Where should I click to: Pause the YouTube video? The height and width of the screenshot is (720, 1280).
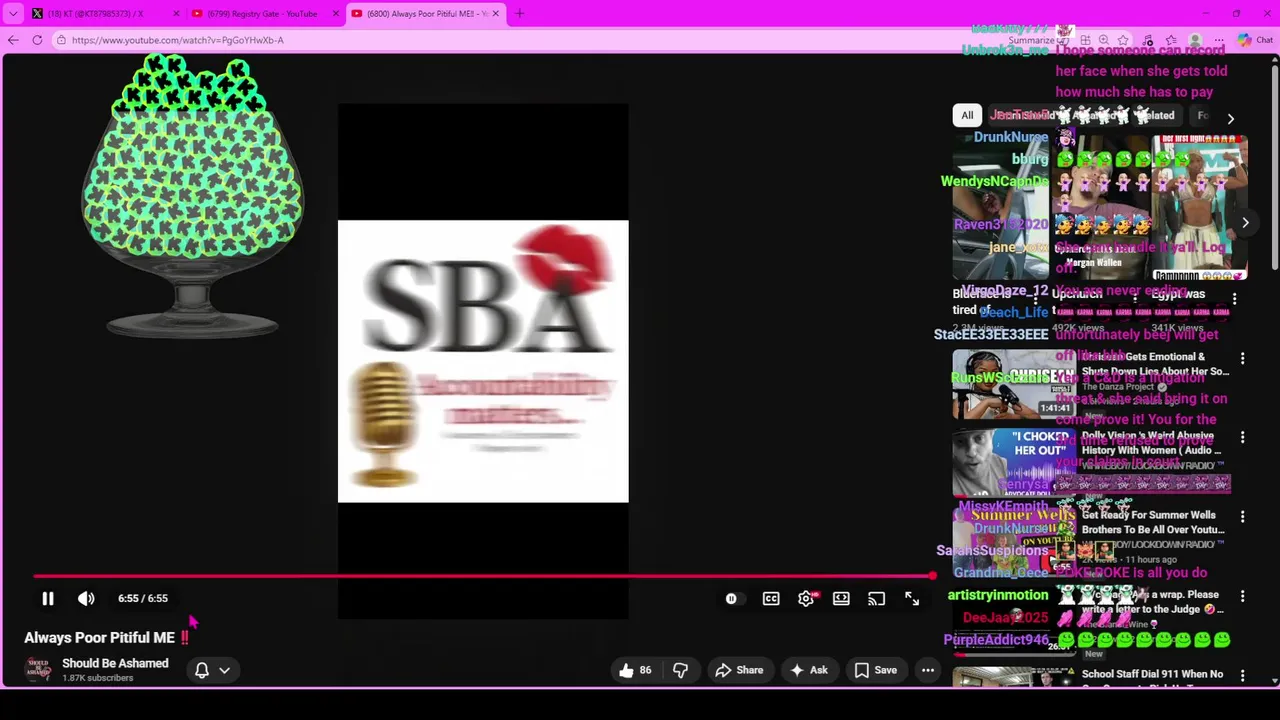point(47,598)
